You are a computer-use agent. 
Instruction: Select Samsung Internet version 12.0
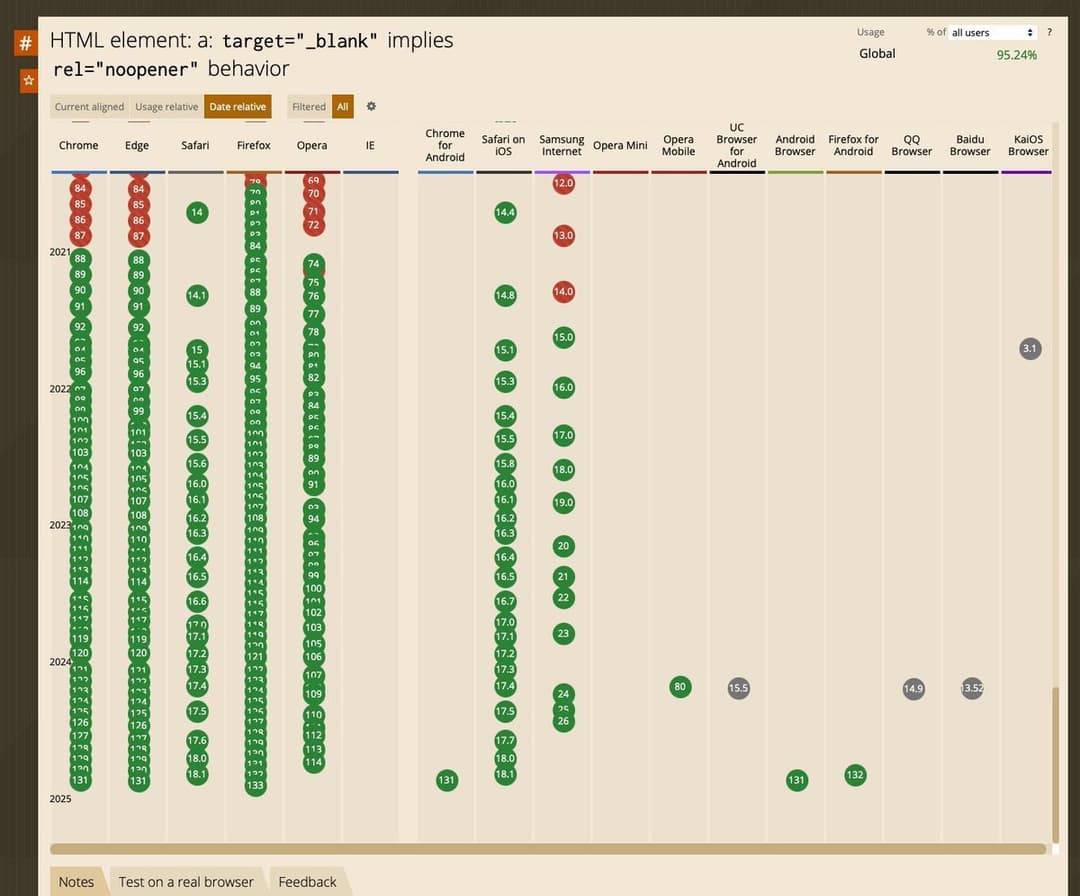pos(563,183)
